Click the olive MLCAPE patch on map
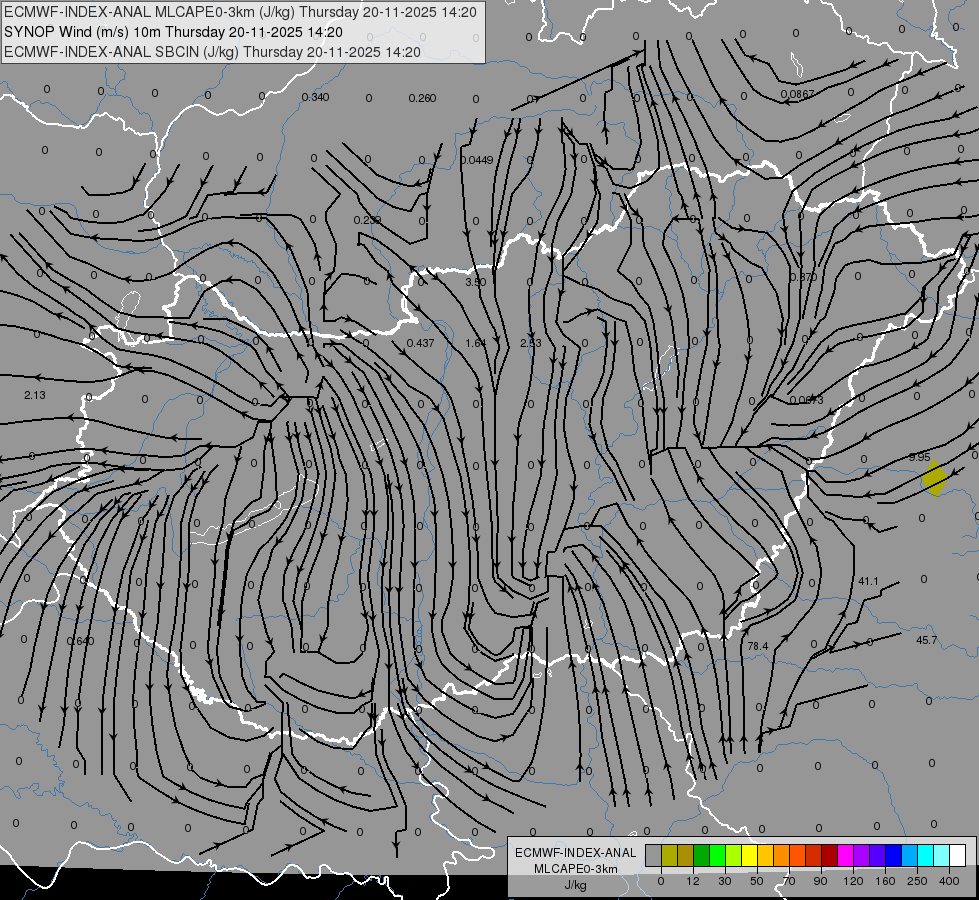979x900 pixels. coord(934,478)
